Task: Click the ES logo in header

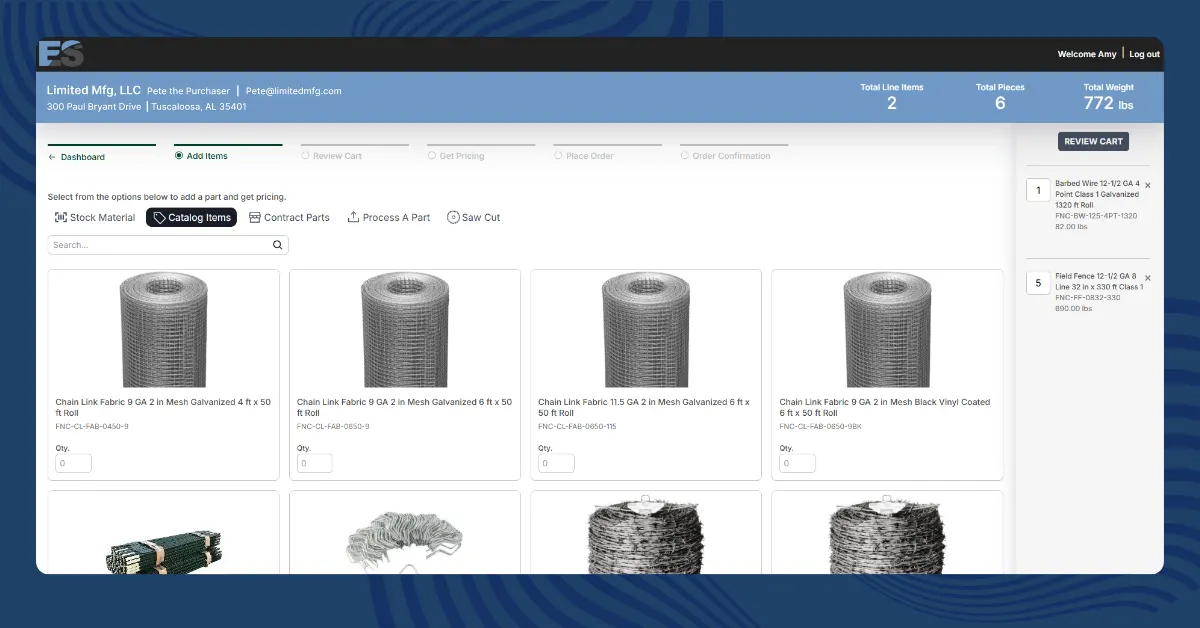Action: tap(61, 54)
